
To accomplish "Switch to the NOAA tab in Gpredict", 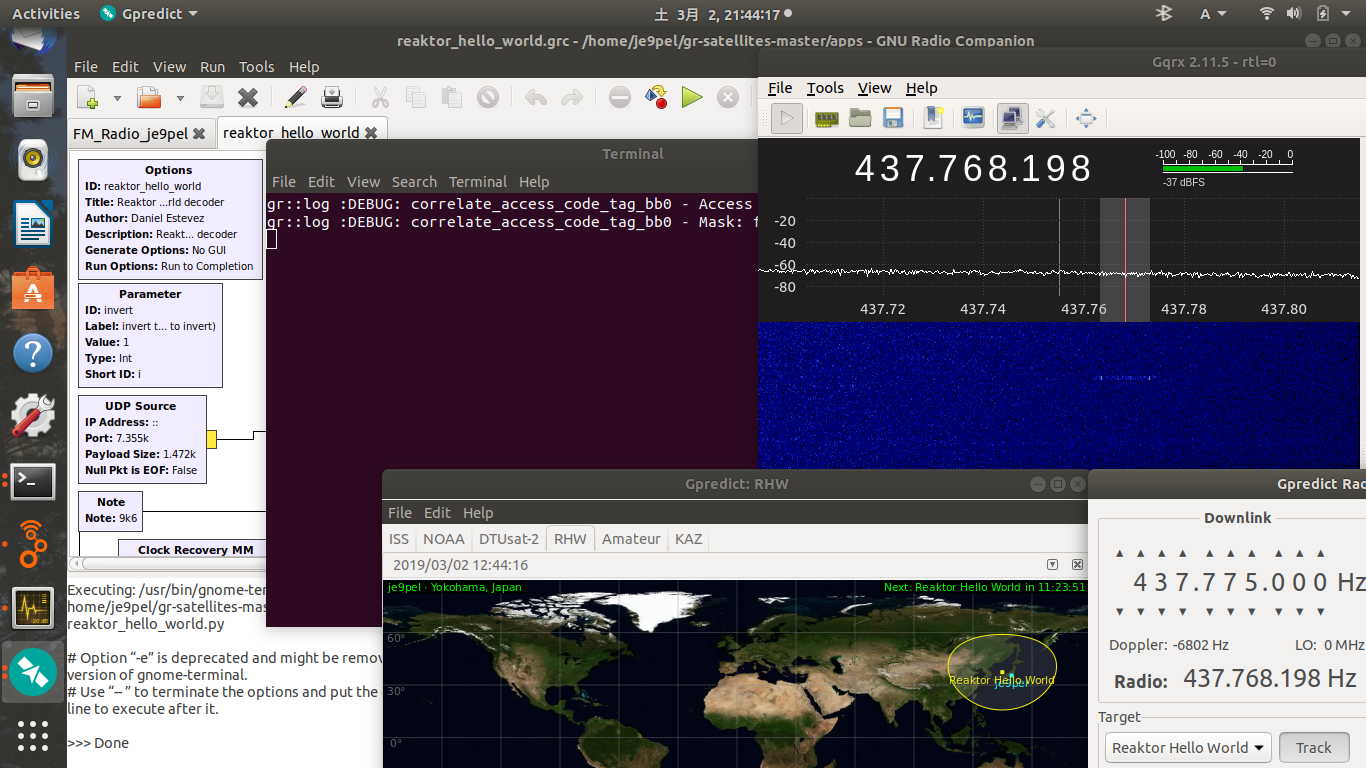I will (x=443, y=539).
